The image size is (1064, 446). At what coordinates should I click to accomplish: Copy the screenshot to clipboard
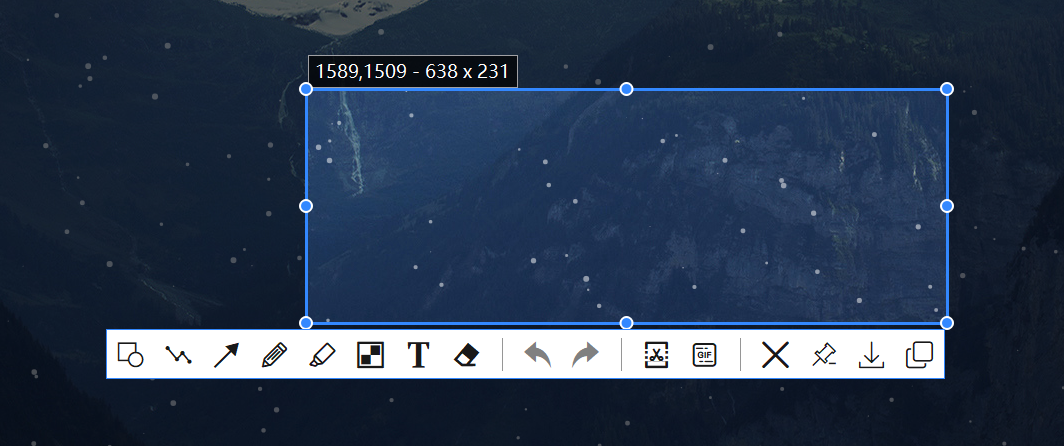tap(919, 354)
